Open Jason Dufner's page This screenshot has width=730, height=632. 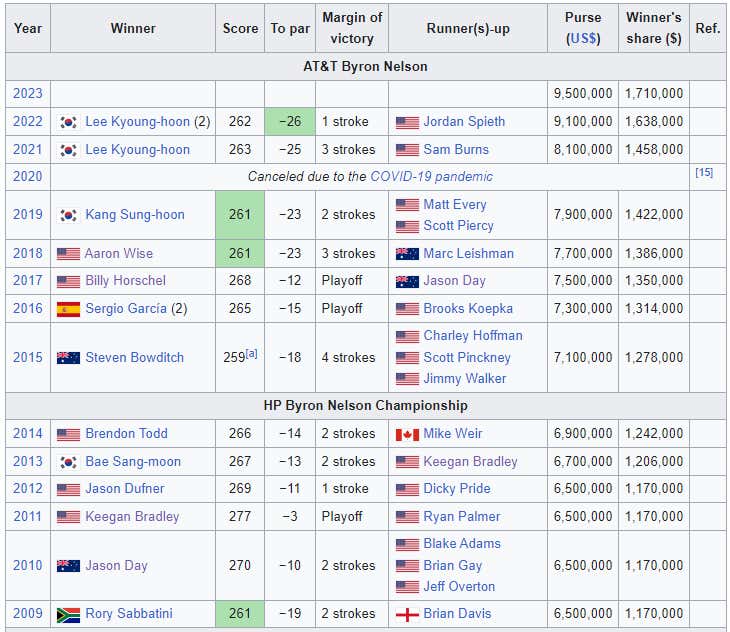pyautogui.click(x=125, y=489)
